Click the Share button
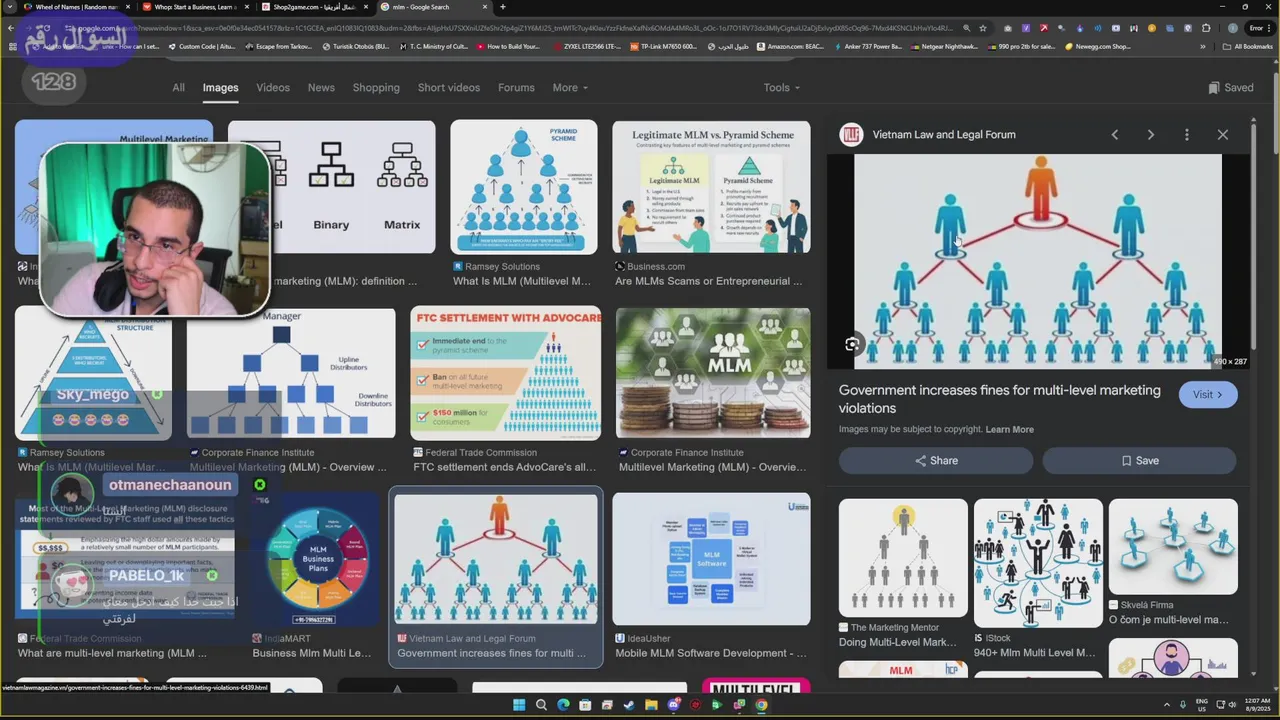Image resolution: width=1280 pixels, height=720 pixels. pos(936,460)
